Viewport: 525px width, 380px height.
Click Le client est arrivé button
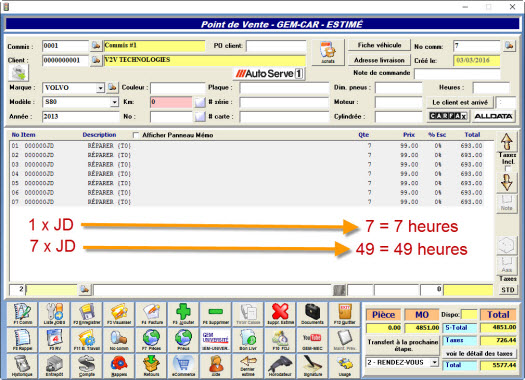coord(460,102)
